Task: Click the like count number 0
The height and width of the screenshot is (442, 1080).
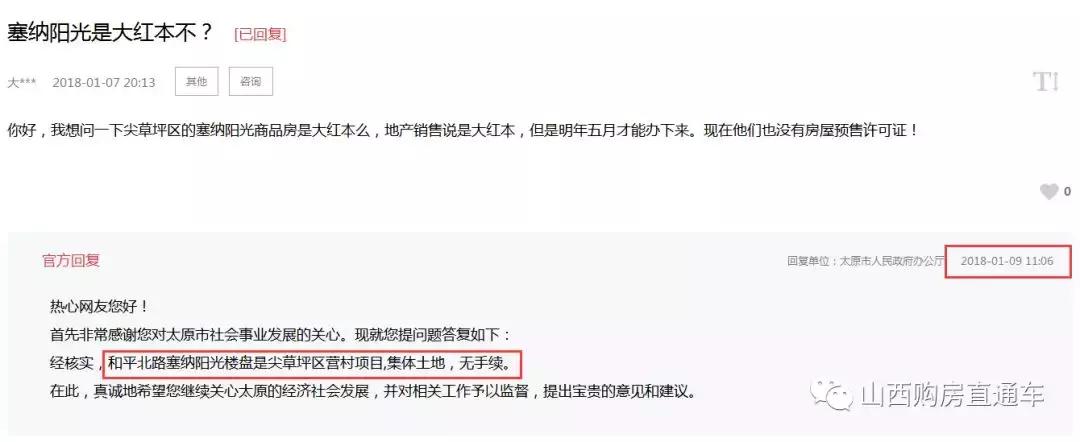Action: click(1068, 192)
